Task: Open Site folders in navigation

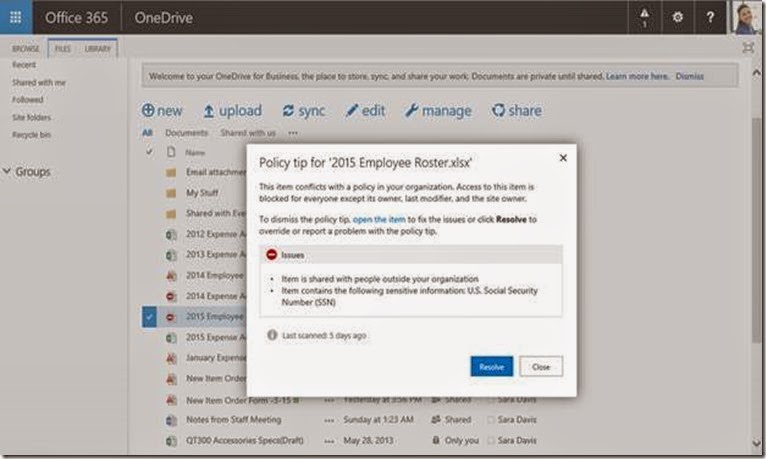Action: coord(31,117)
